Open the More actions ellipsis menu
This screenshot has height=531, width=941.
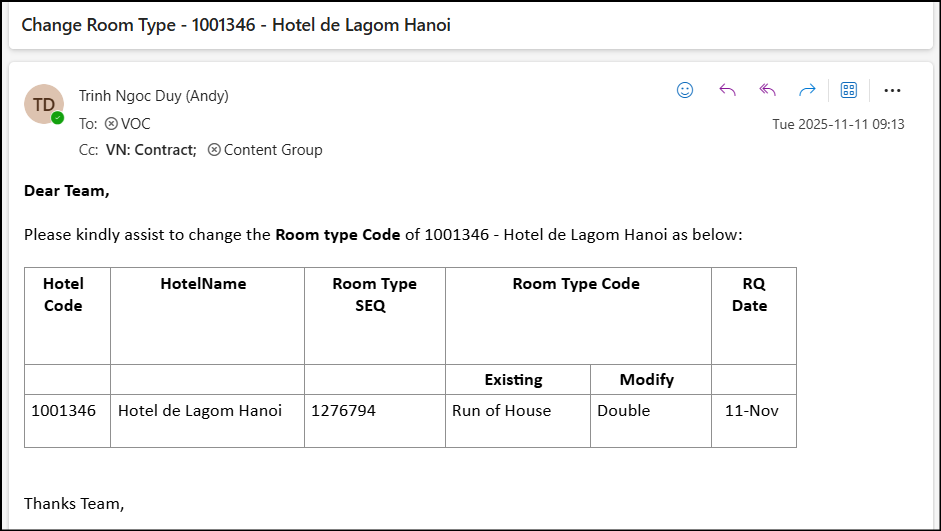893,90
